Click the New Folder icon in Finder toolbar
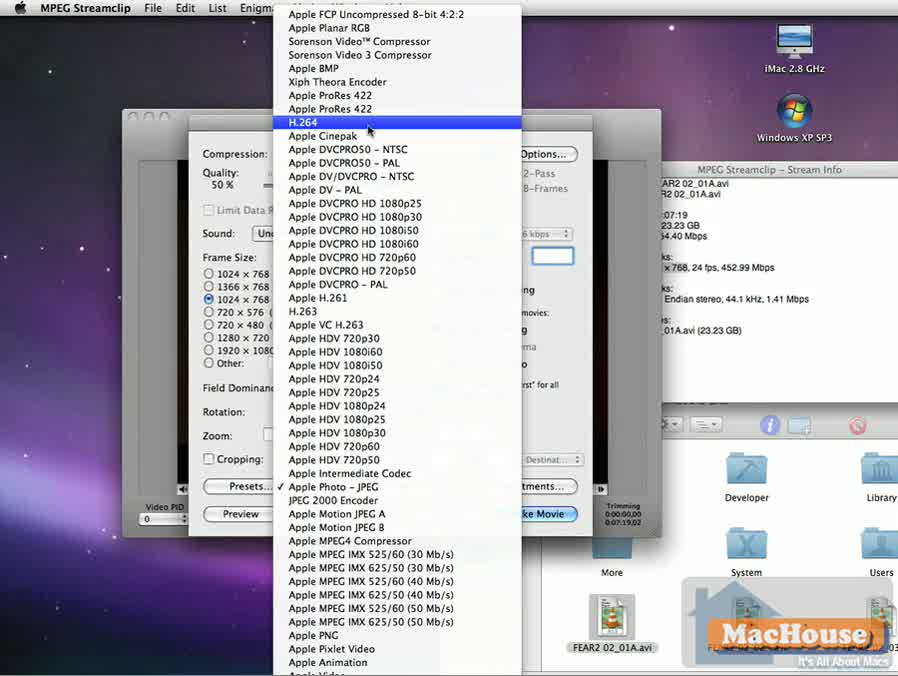 point(799,426)
